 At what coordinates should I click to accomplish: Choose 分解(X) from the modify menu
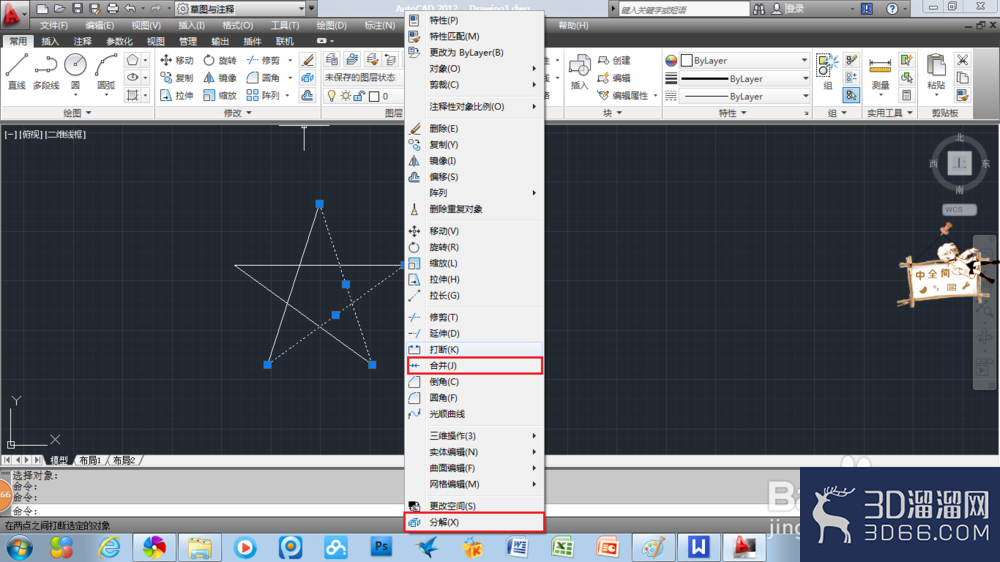click(x=475, y=522)
